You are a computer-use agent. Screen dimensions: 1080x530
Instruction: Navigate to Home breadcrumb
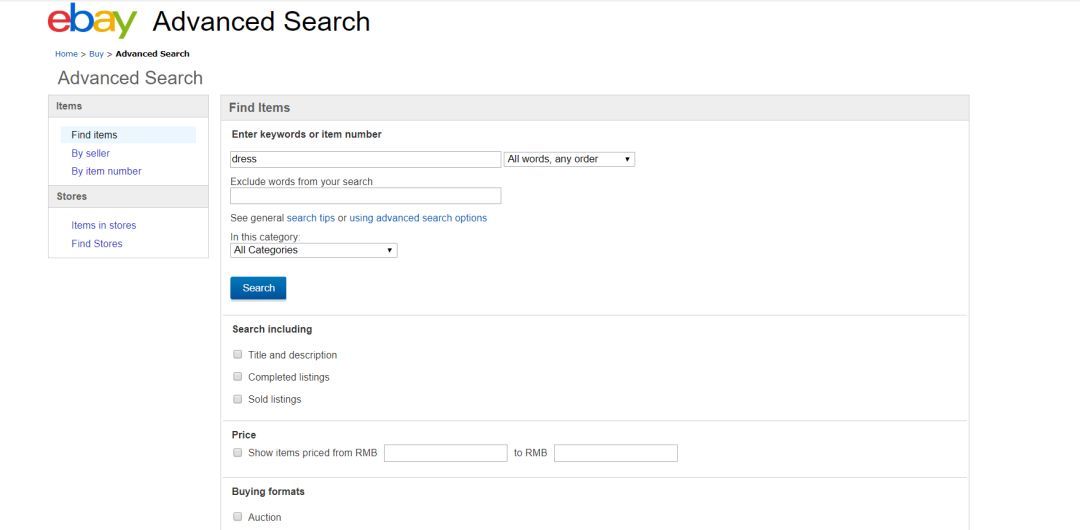[66, 54]
